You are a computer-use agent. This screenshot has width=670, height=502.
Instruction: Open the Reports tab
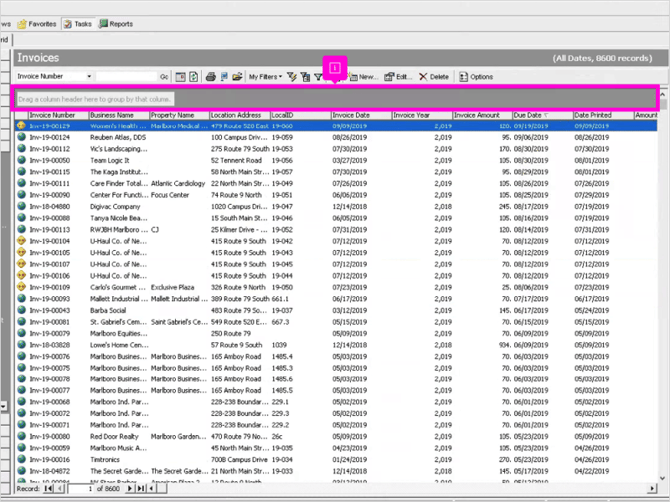click(116, 24)
